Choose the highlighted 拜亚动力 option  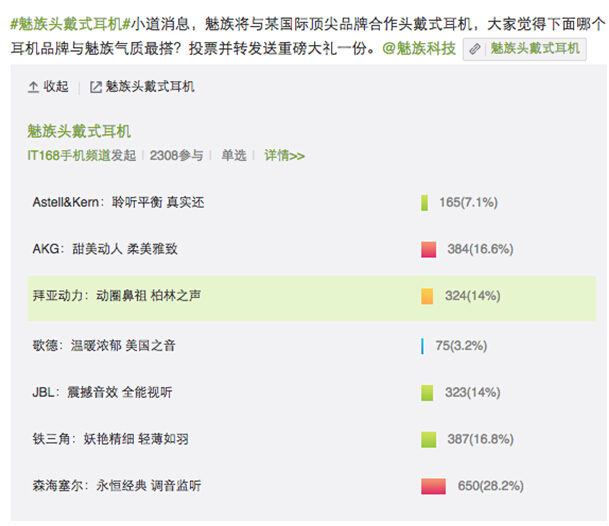(x=311, y=298)
